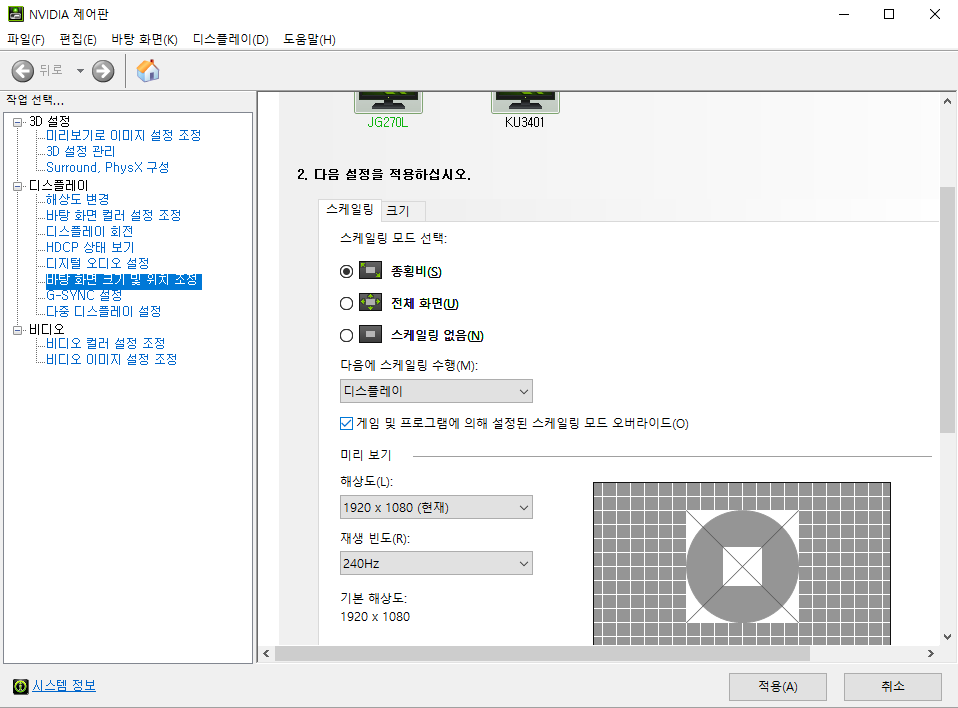The image size is (958, 708).
Task: Open the 파일(F) menu
Action: [26, 40]
